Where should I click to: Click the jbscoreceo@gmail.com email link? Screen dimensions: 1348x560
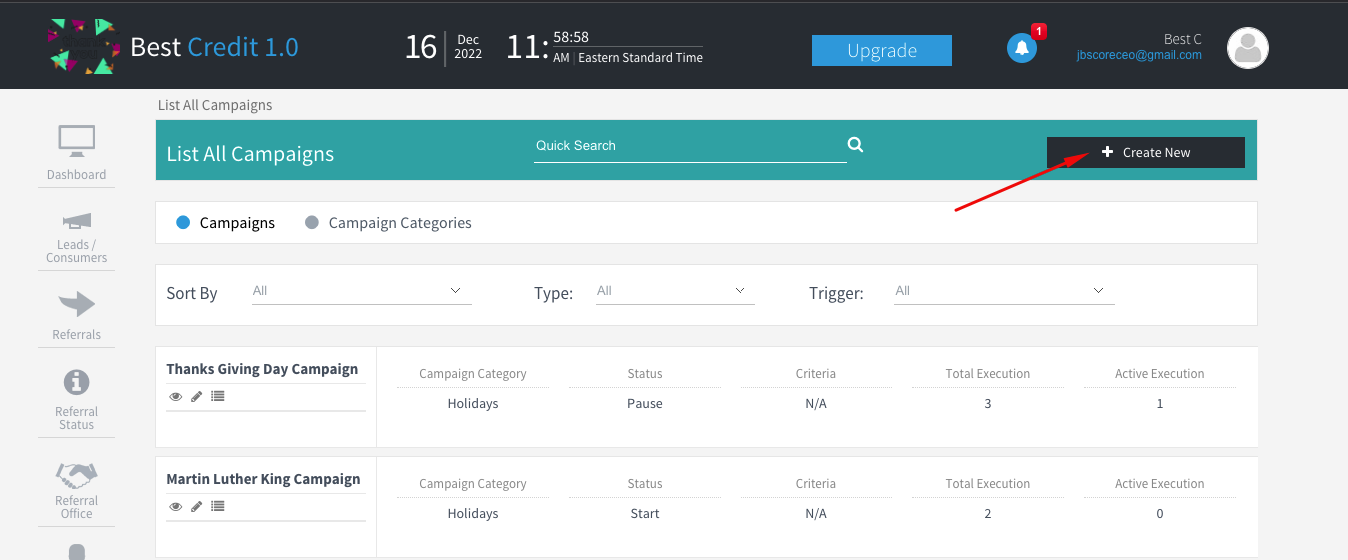pyautogui.click(x=1139, y=56)
